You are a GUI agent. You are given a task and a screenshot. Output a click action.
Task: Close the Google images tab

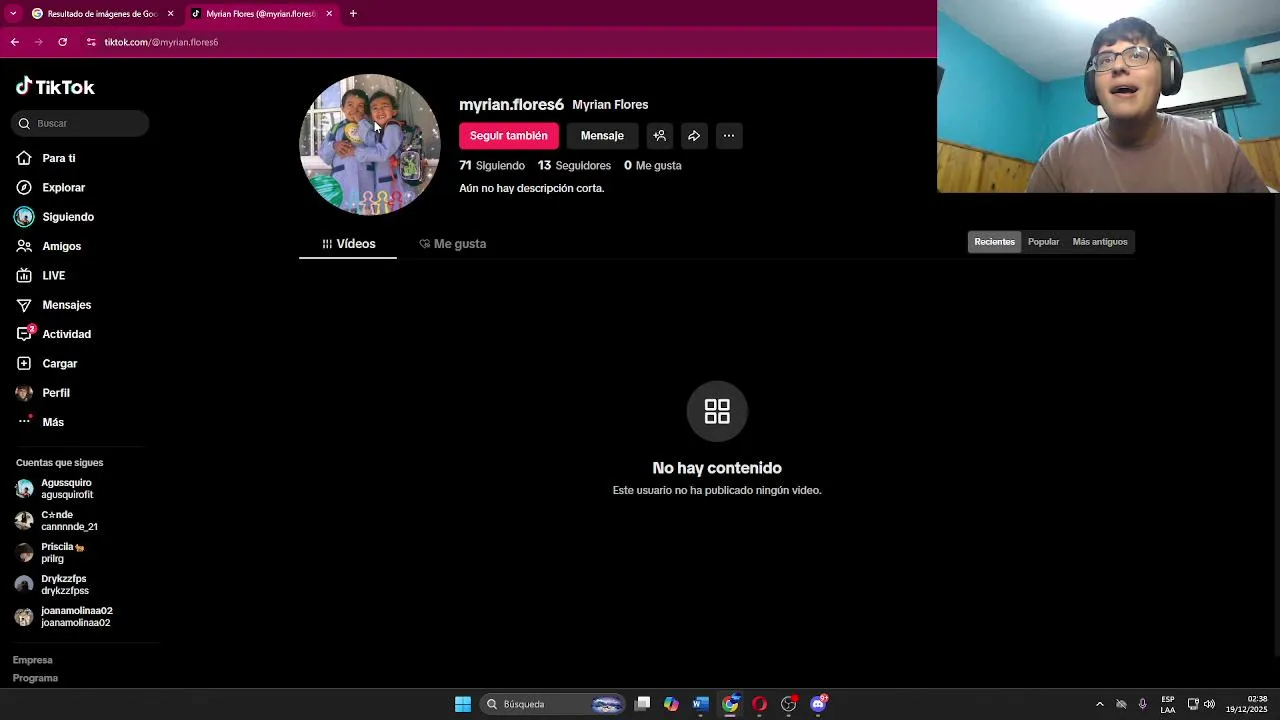click(170, 14)
